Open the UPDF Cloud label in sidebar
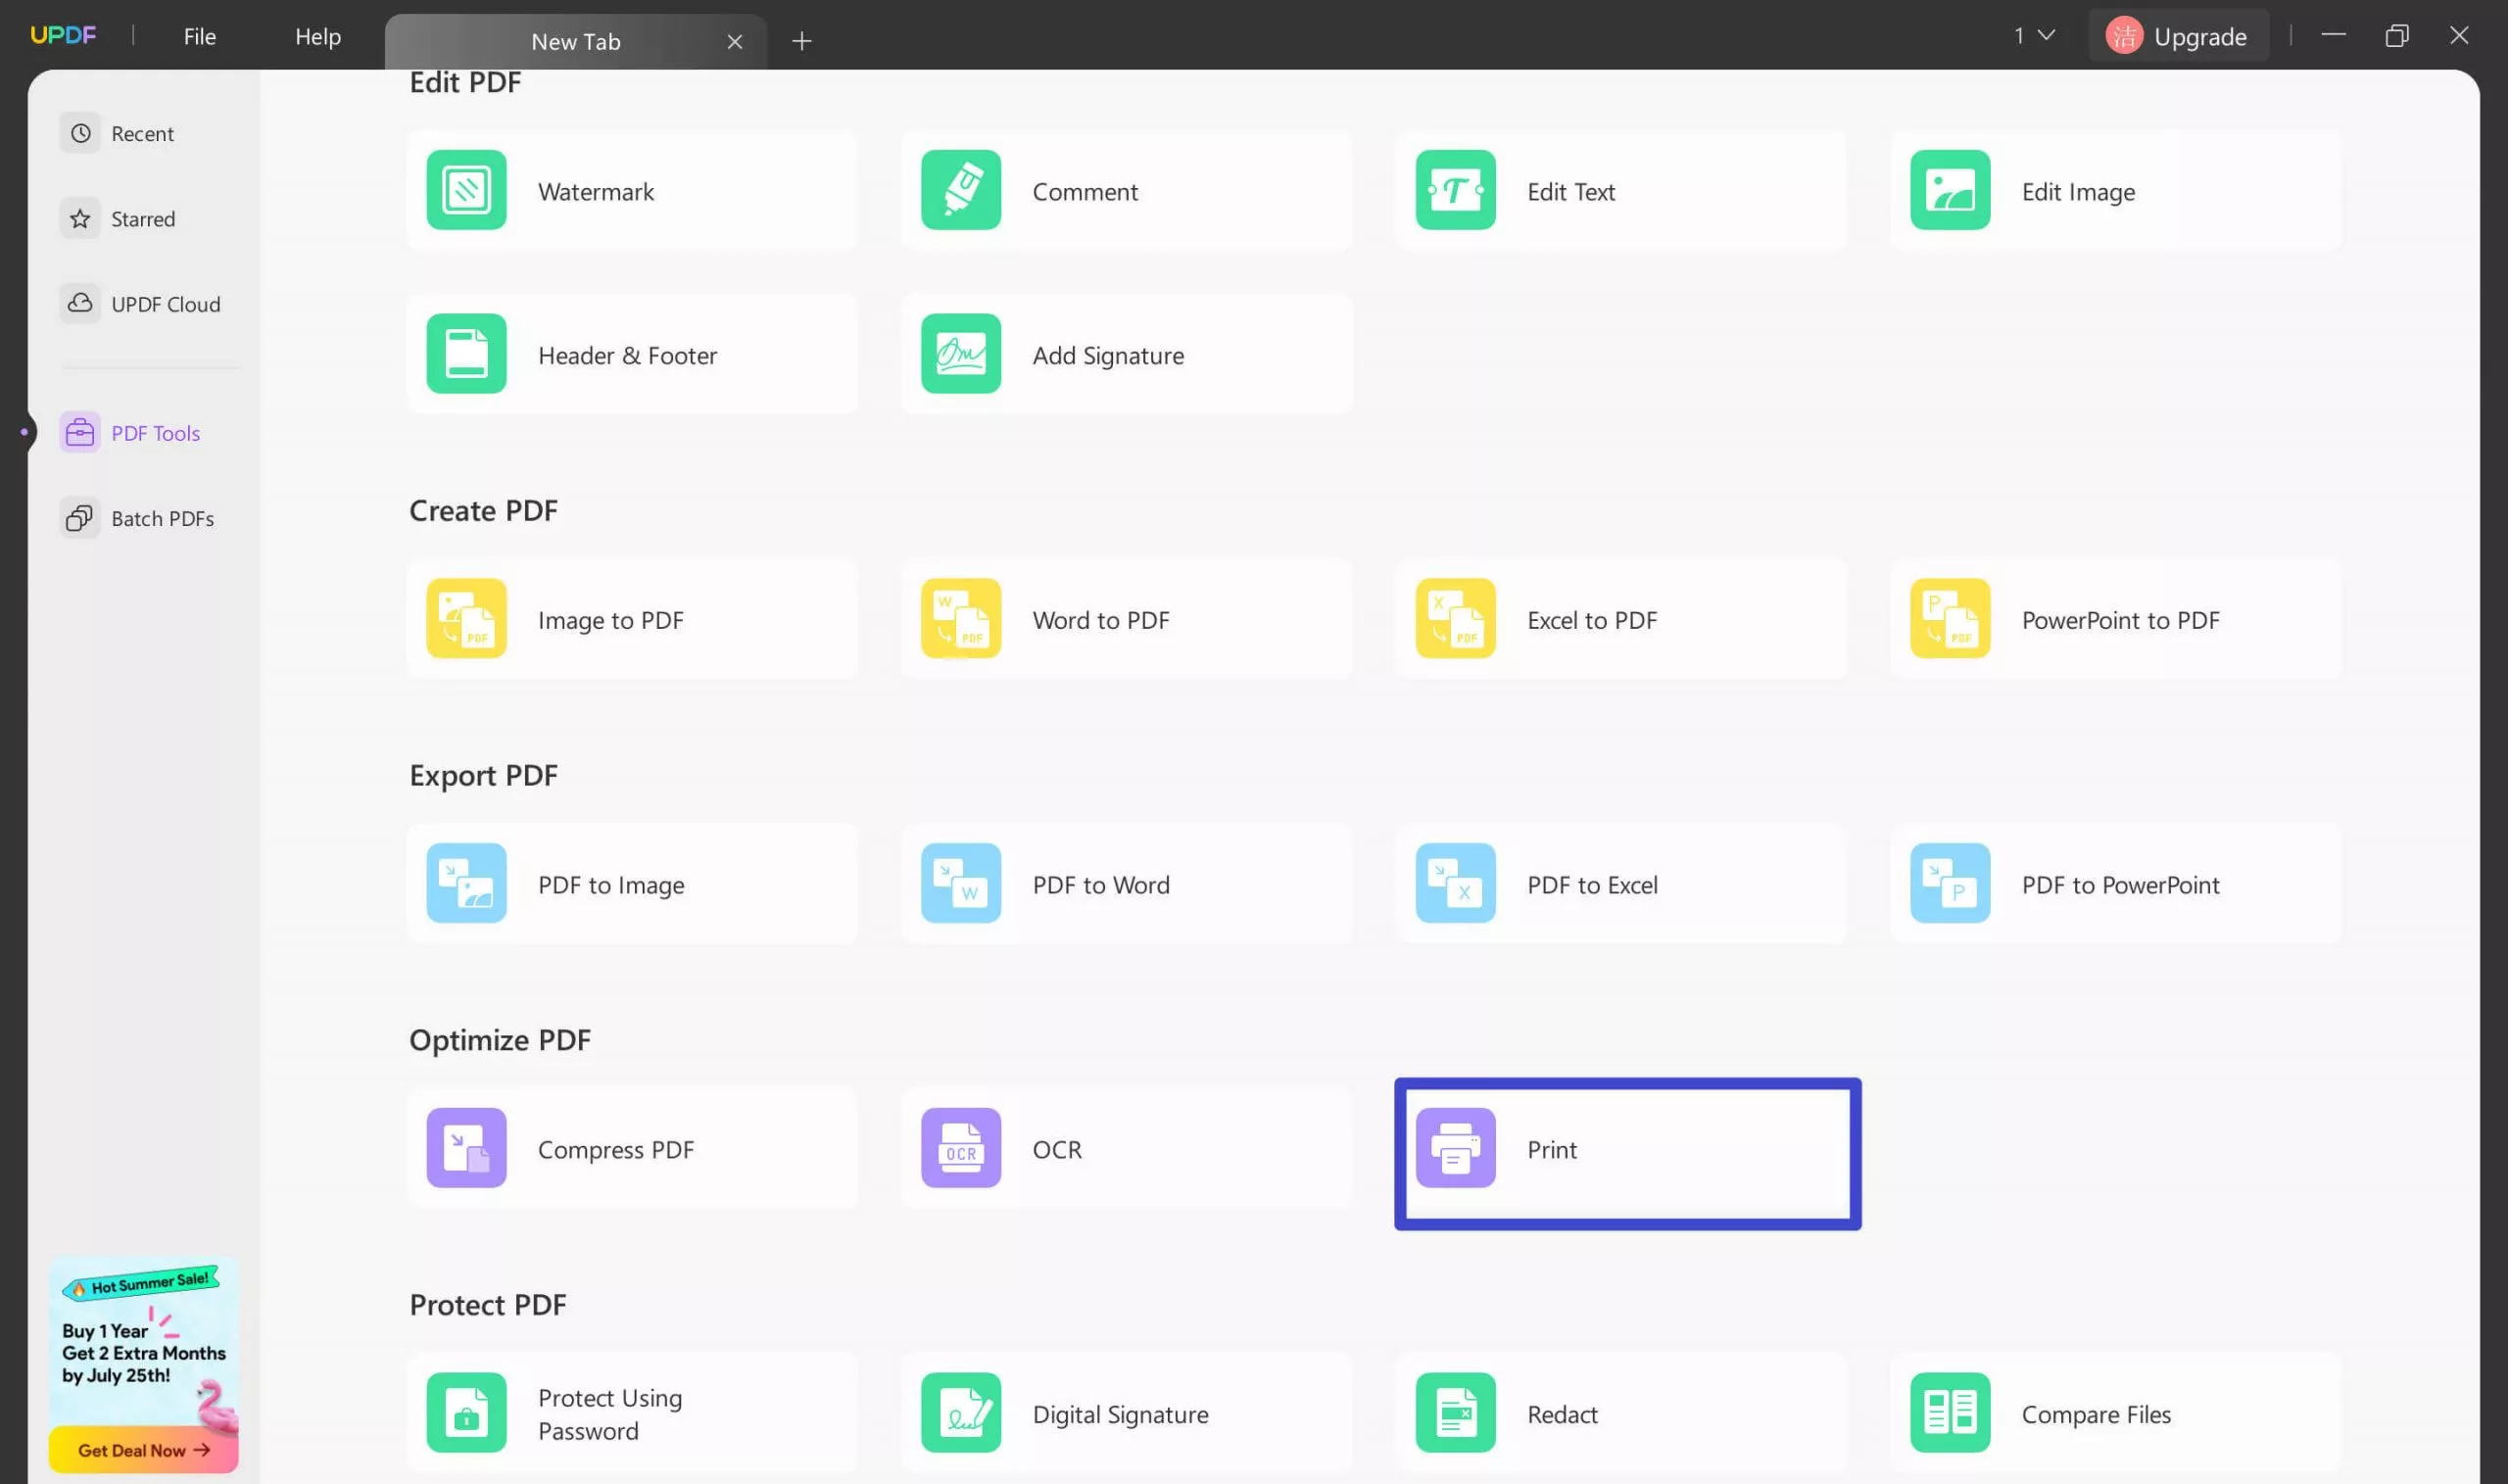This screenshot has height=1484, width=2508. 166,303
